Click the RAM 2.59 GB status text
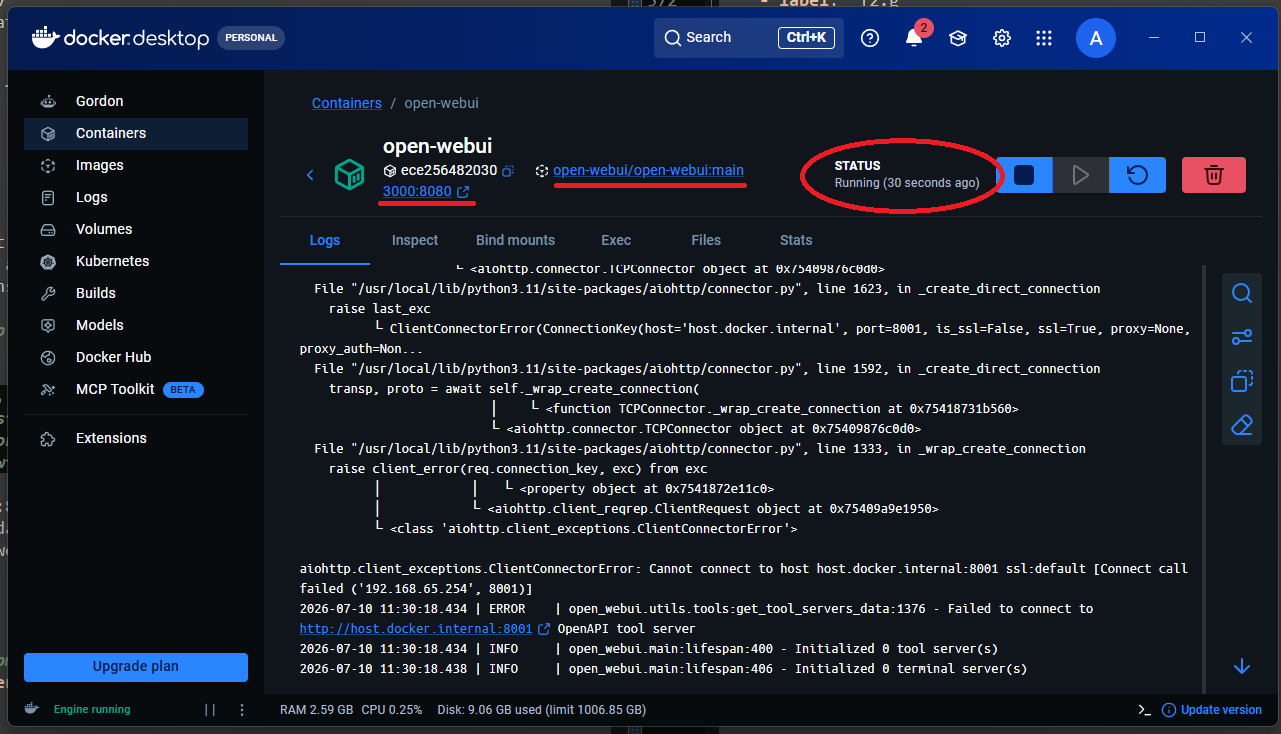This screenshot has height=734, width=1281. pyautogui.click(x=316, y=710)
